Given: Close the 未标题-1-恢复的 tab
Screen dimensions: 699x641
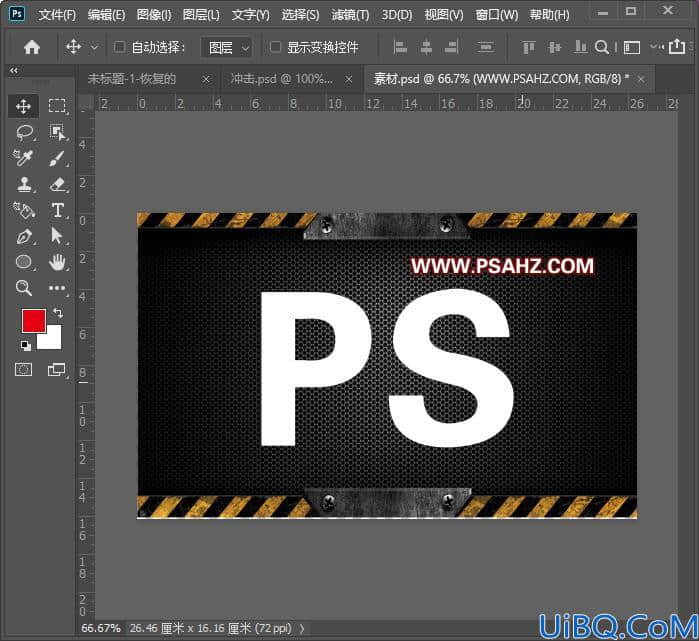Looking at the screenshot, I should 206,79.
